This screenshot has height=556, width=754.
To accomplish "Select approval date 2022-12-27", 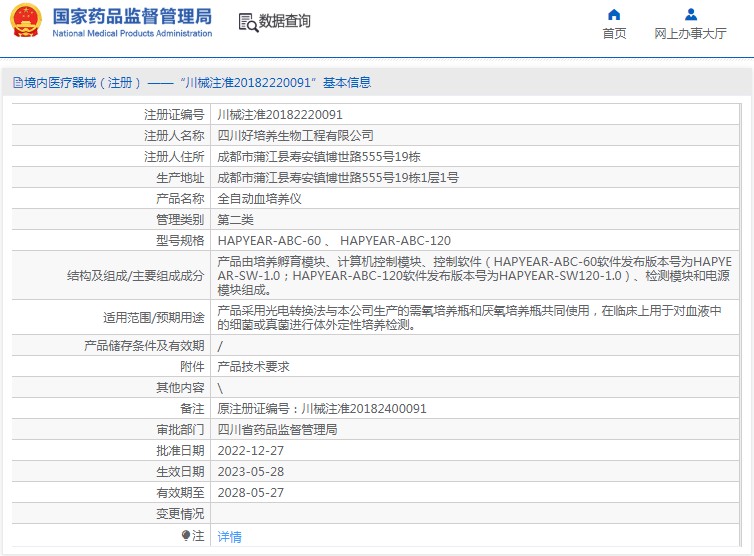I will 251,451.
